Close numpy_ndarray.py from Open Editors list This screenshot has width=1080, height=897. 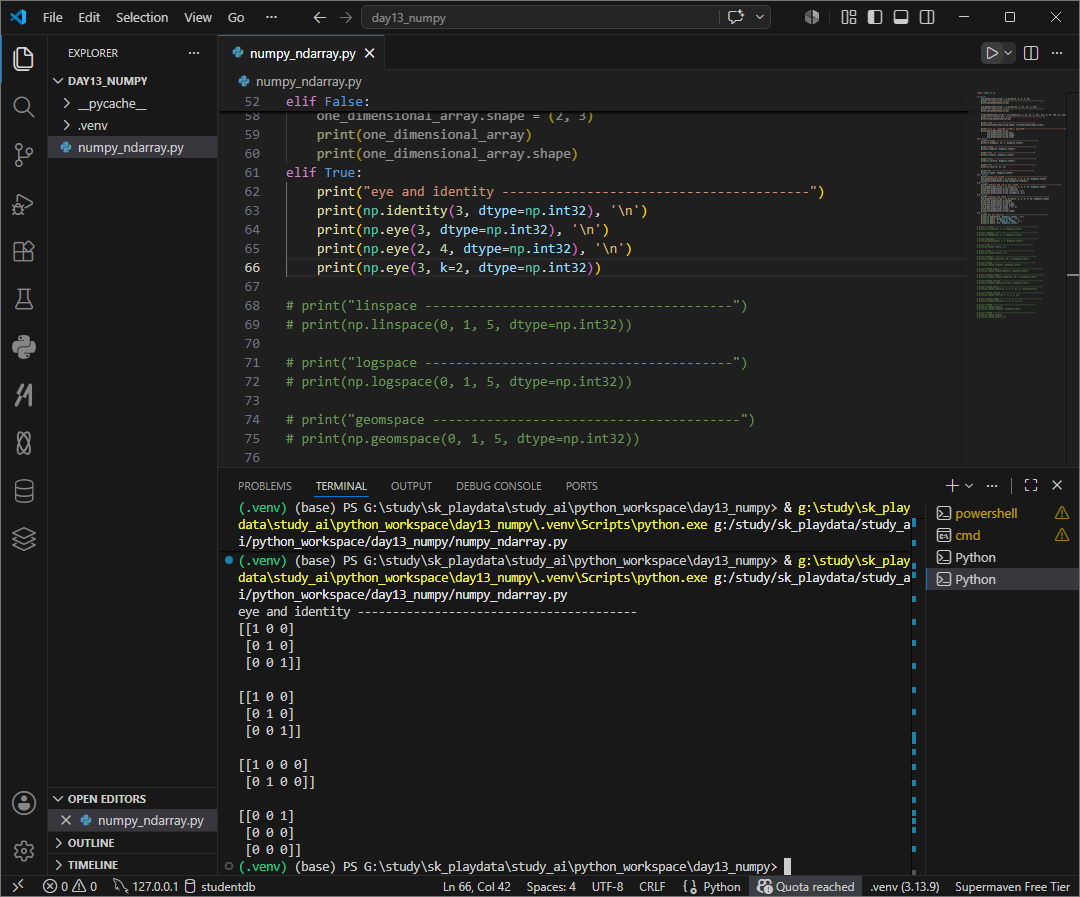[66, 820]
